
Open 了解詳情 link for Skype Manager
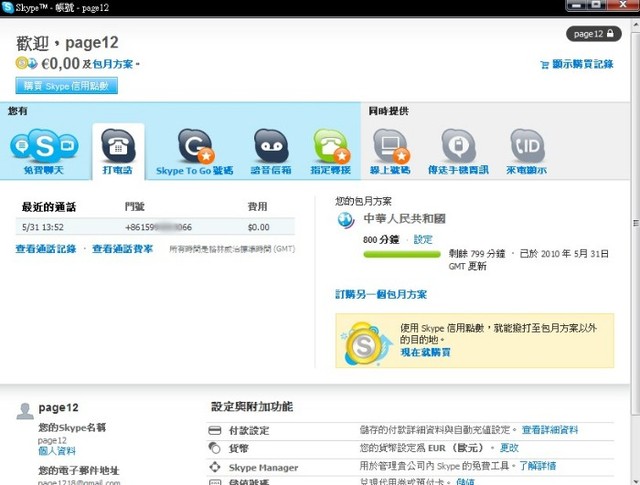[538, 466]
